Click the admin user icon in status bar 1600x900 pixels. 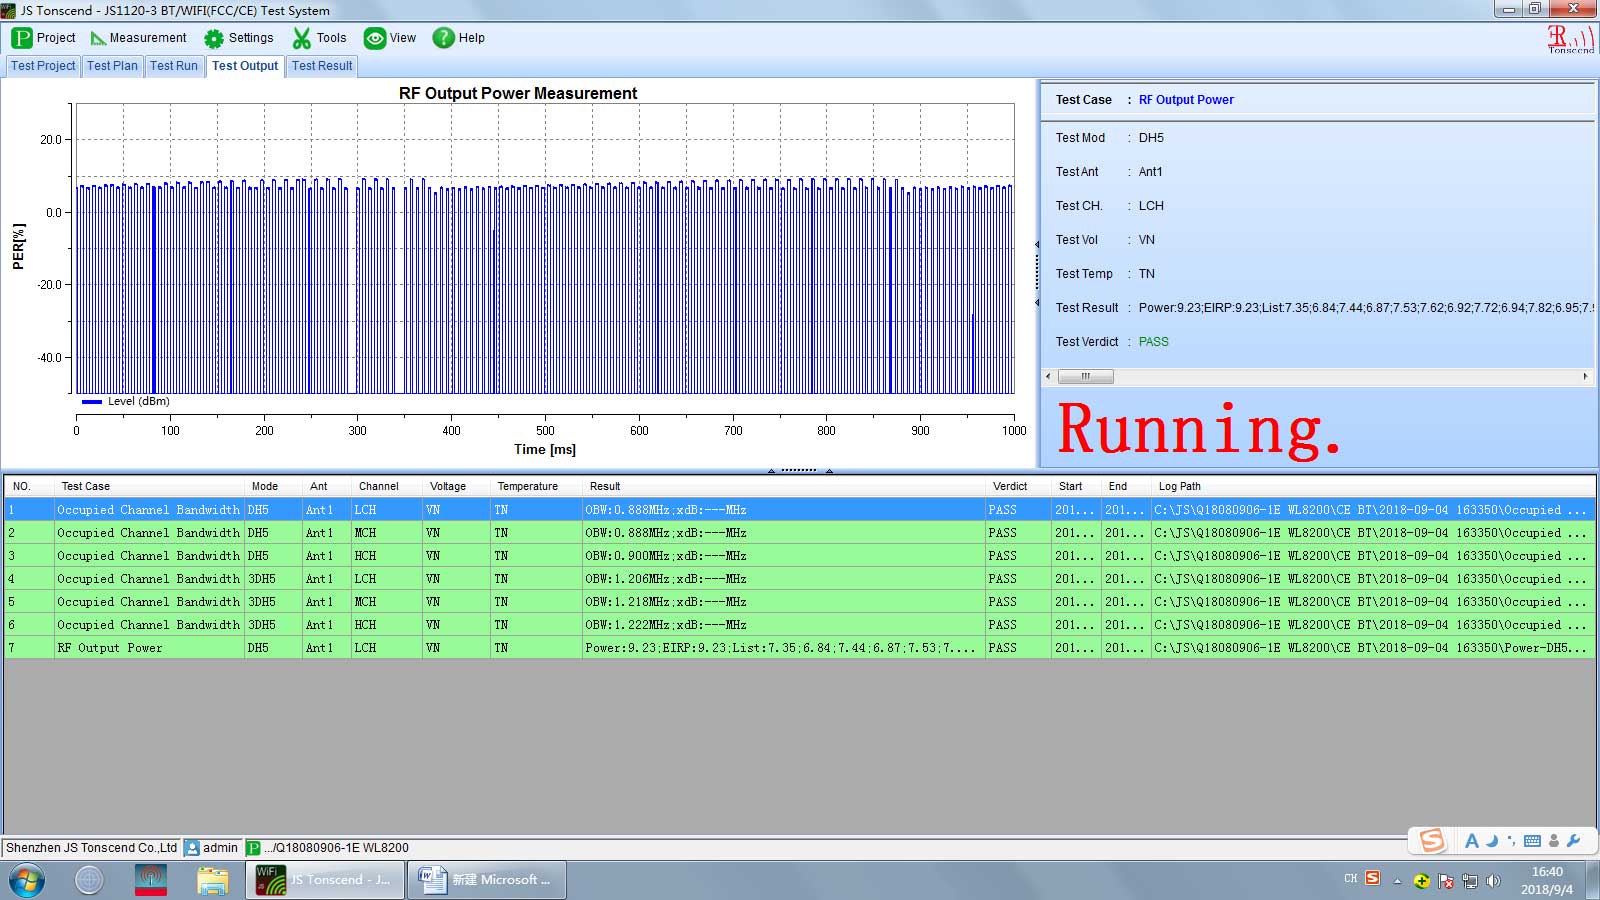pyautogui.click(x=193, y=848)
